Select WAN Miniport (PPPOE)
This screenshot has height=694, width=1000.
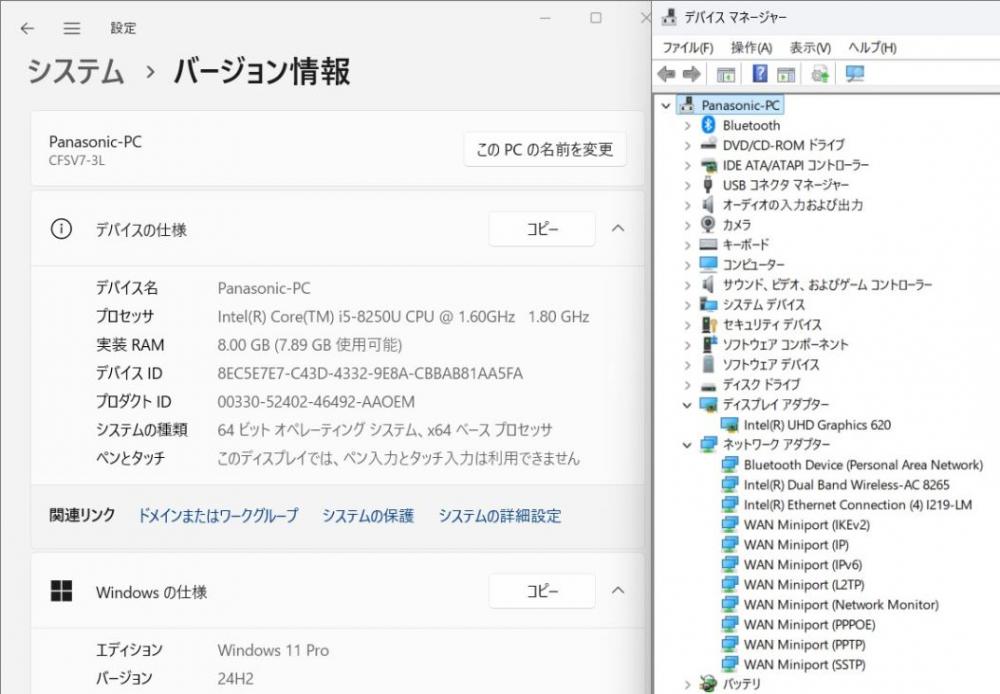[x=809, y=624]
